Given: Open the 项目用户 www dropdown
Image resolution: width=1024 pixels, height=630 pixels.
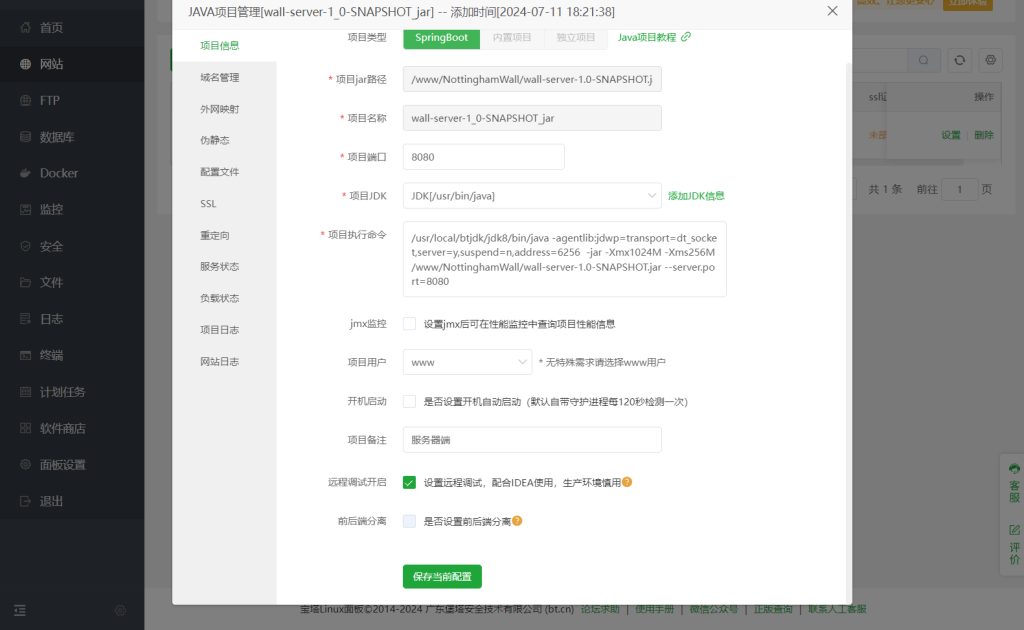Looking at the screenshot, I should tap(468, 362).
